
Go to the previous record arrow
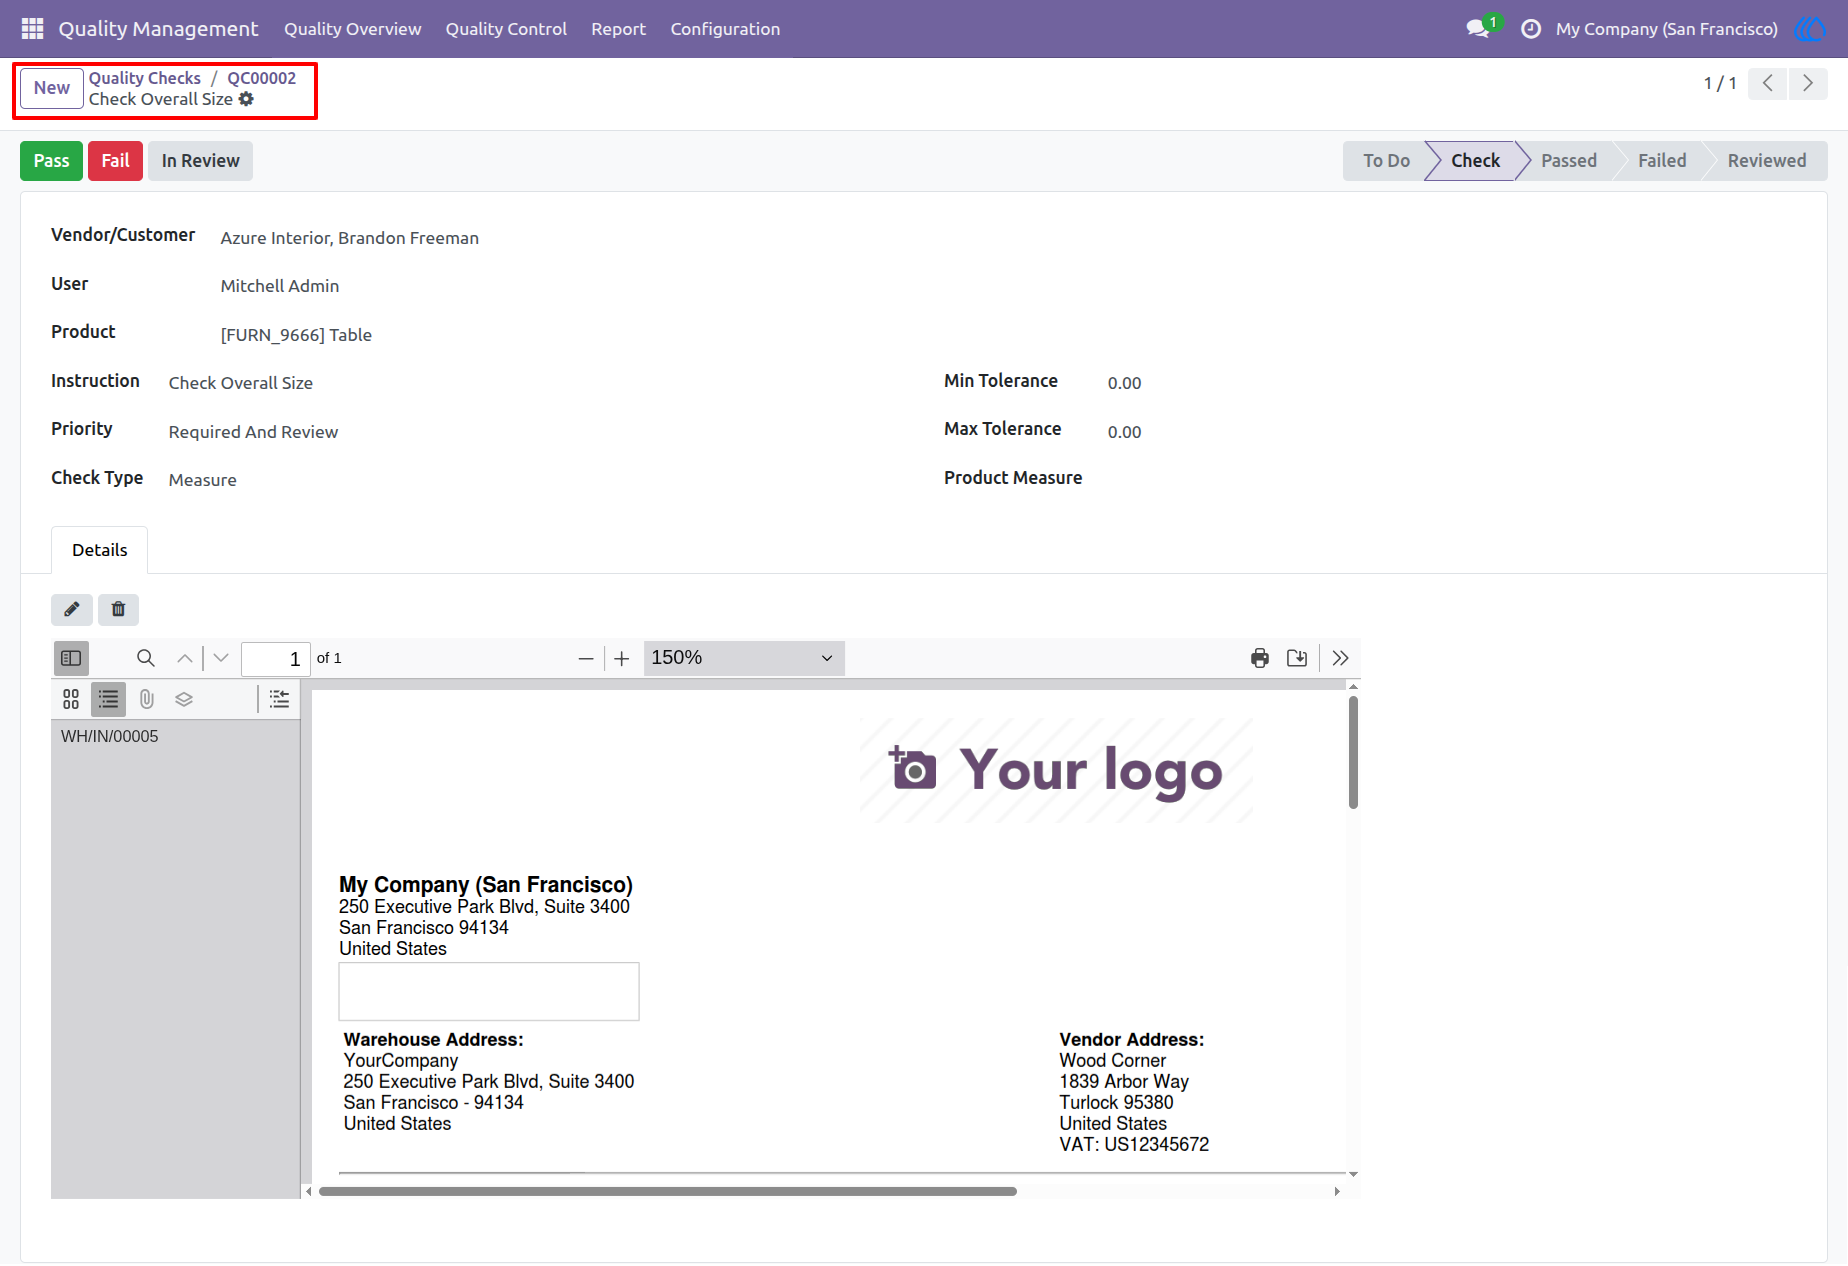pyautogui.click(x=1768, y=83)
